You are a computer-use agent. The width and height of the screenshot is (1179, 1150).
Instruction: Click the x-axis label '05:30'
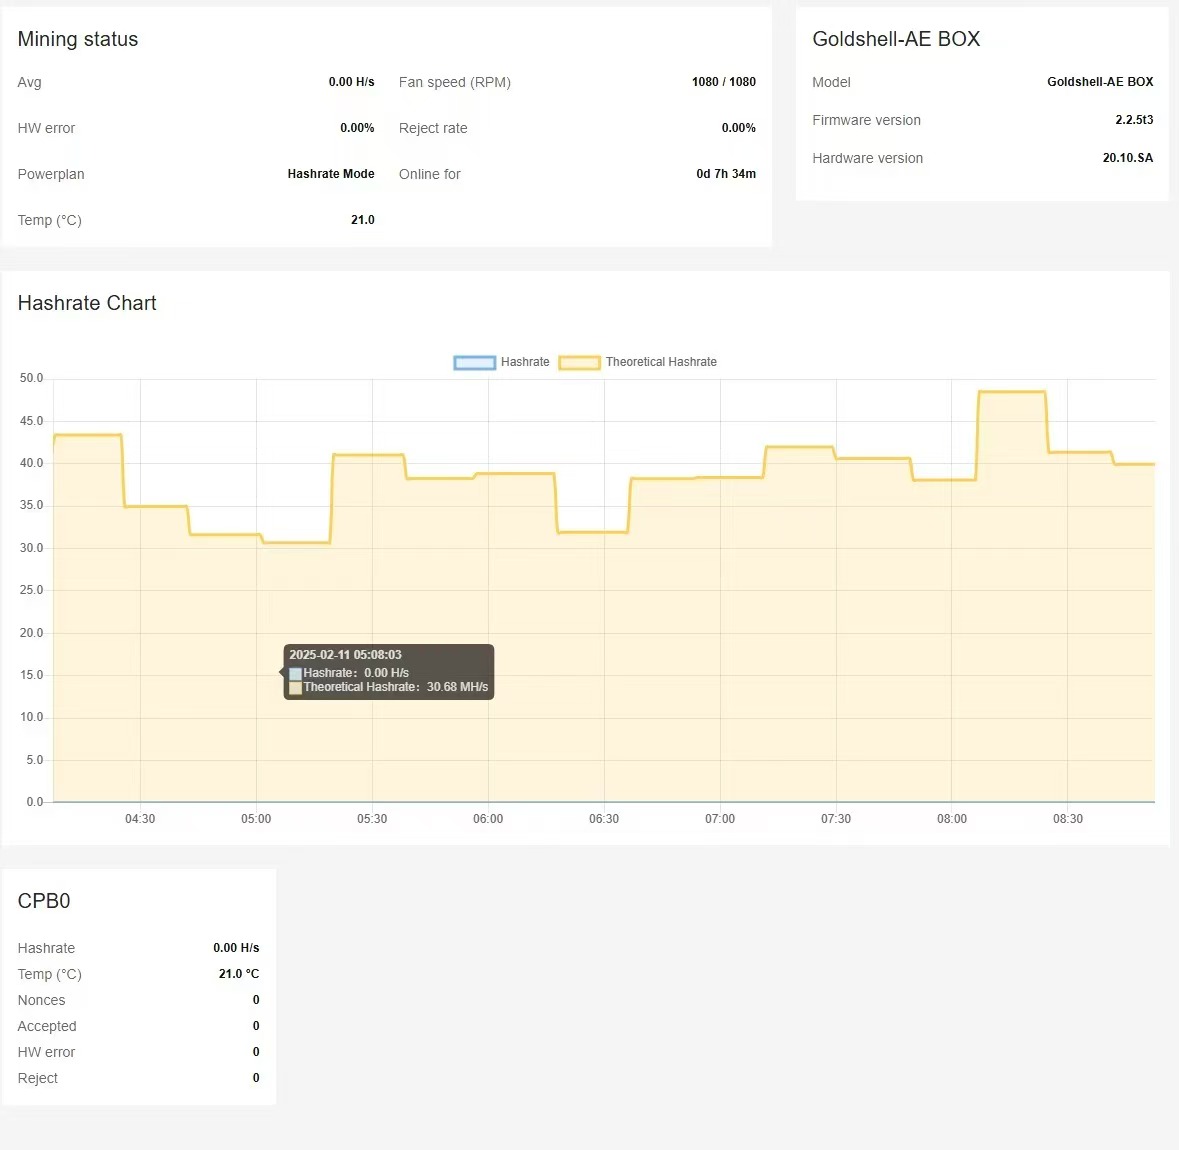coord(372,819)
